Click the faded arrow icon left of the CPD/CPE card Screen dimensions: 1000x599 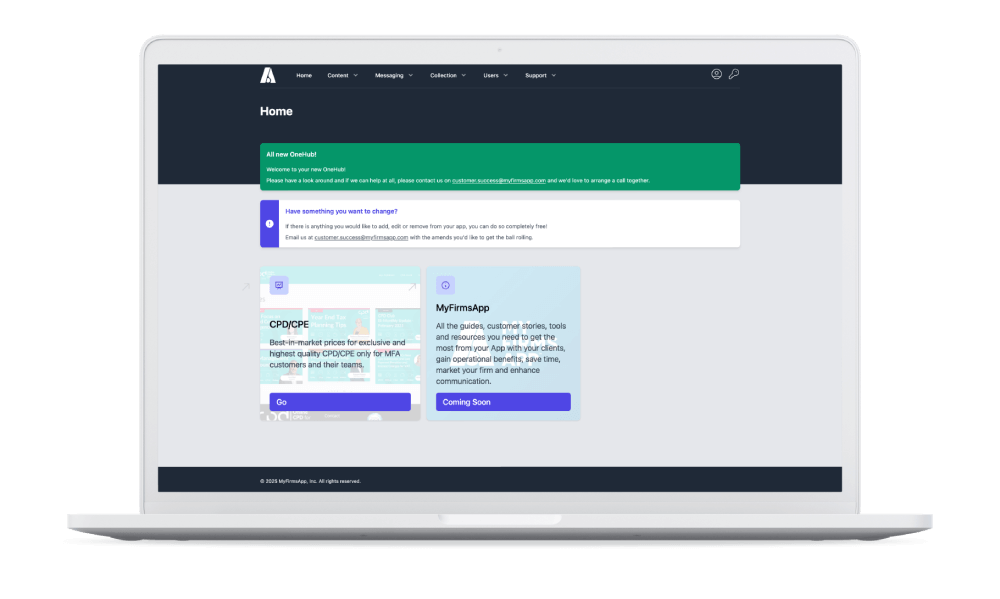(x=245, y=287)
